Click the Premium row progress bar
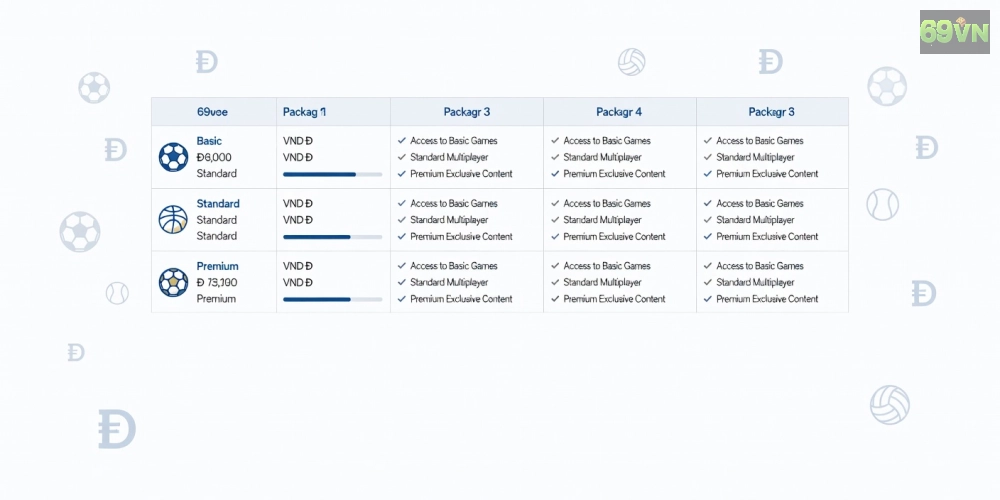The image size is (1000, 500). coord(332,299)
